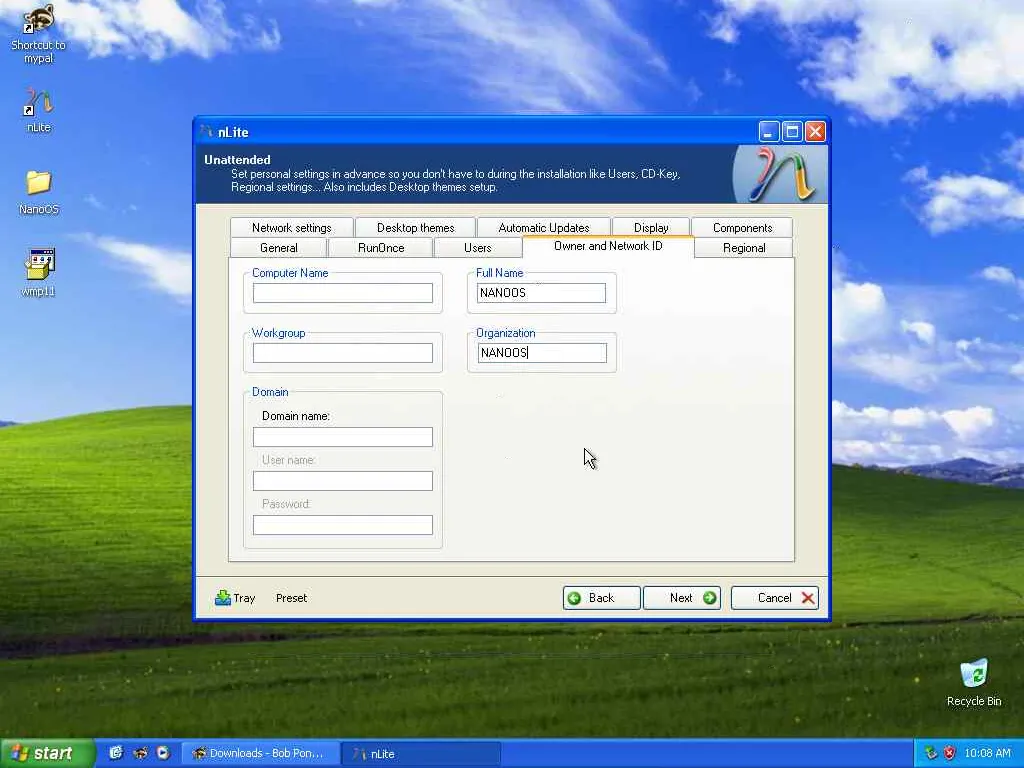
Task: Show desktop from the quick launch bar
Action: [116, 753]
